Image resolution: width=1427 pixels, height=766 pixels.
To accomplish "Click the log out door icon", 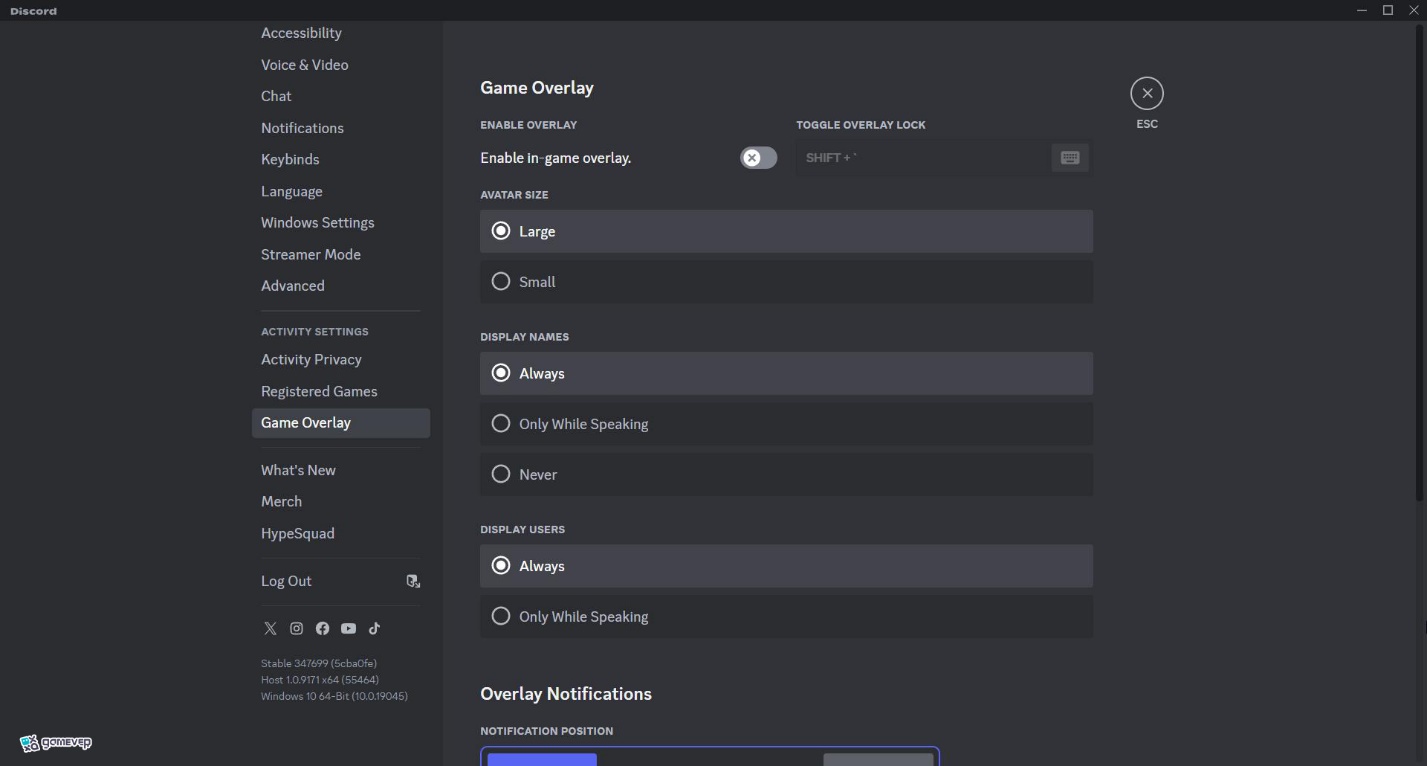I will coord(413,581).
